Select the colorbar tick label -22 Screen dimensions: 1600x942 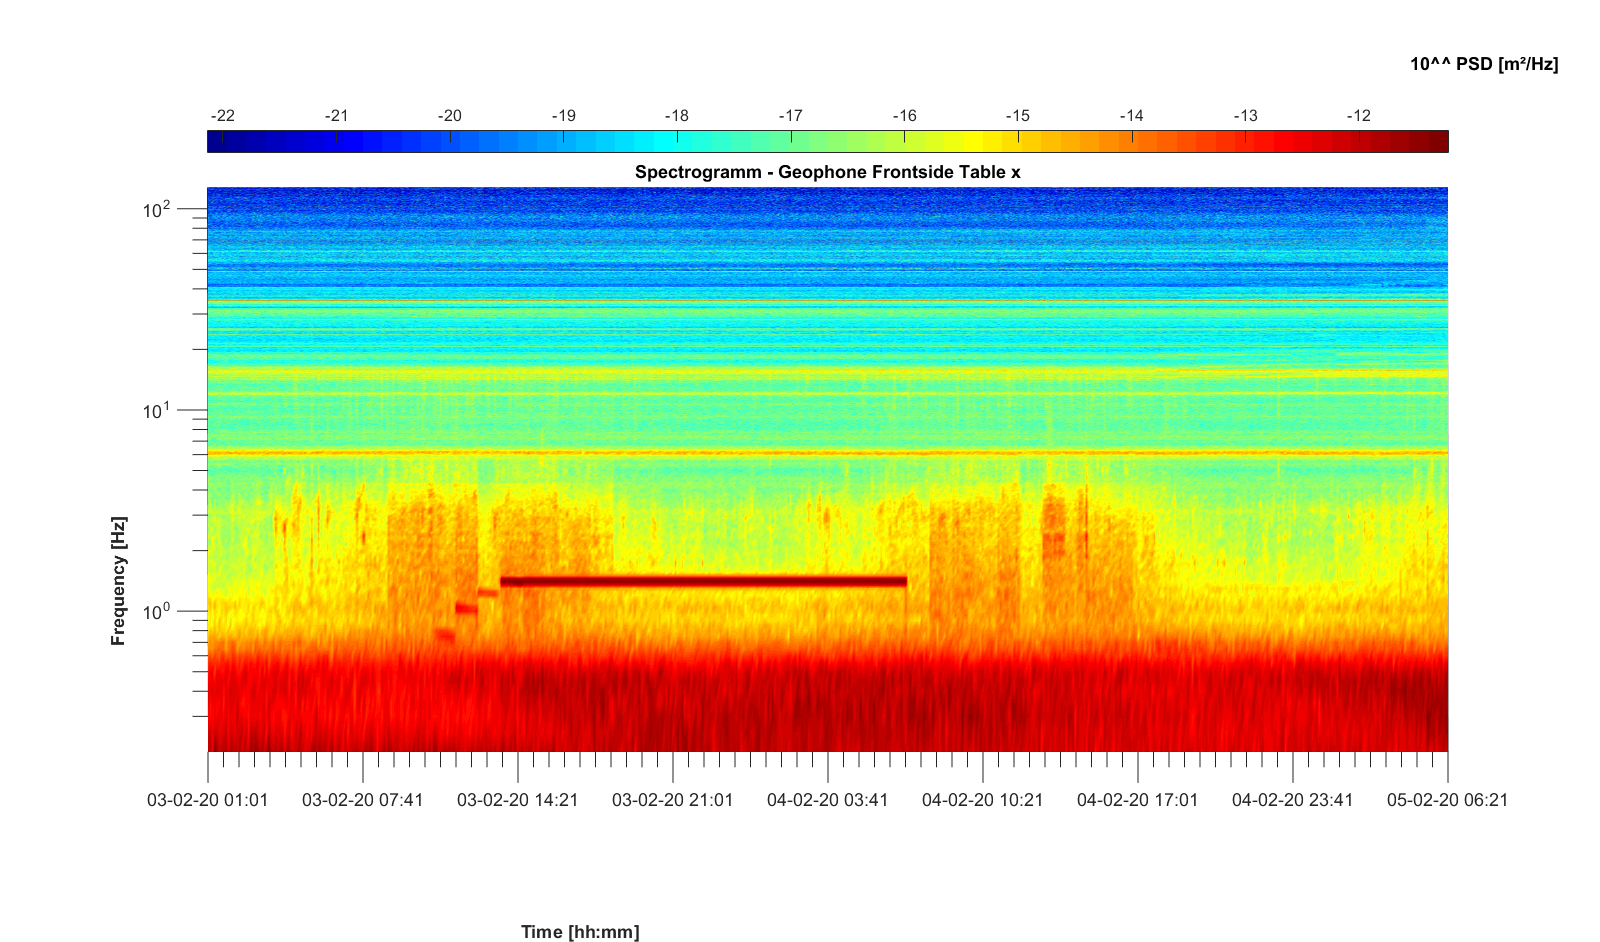pos(223,116)
